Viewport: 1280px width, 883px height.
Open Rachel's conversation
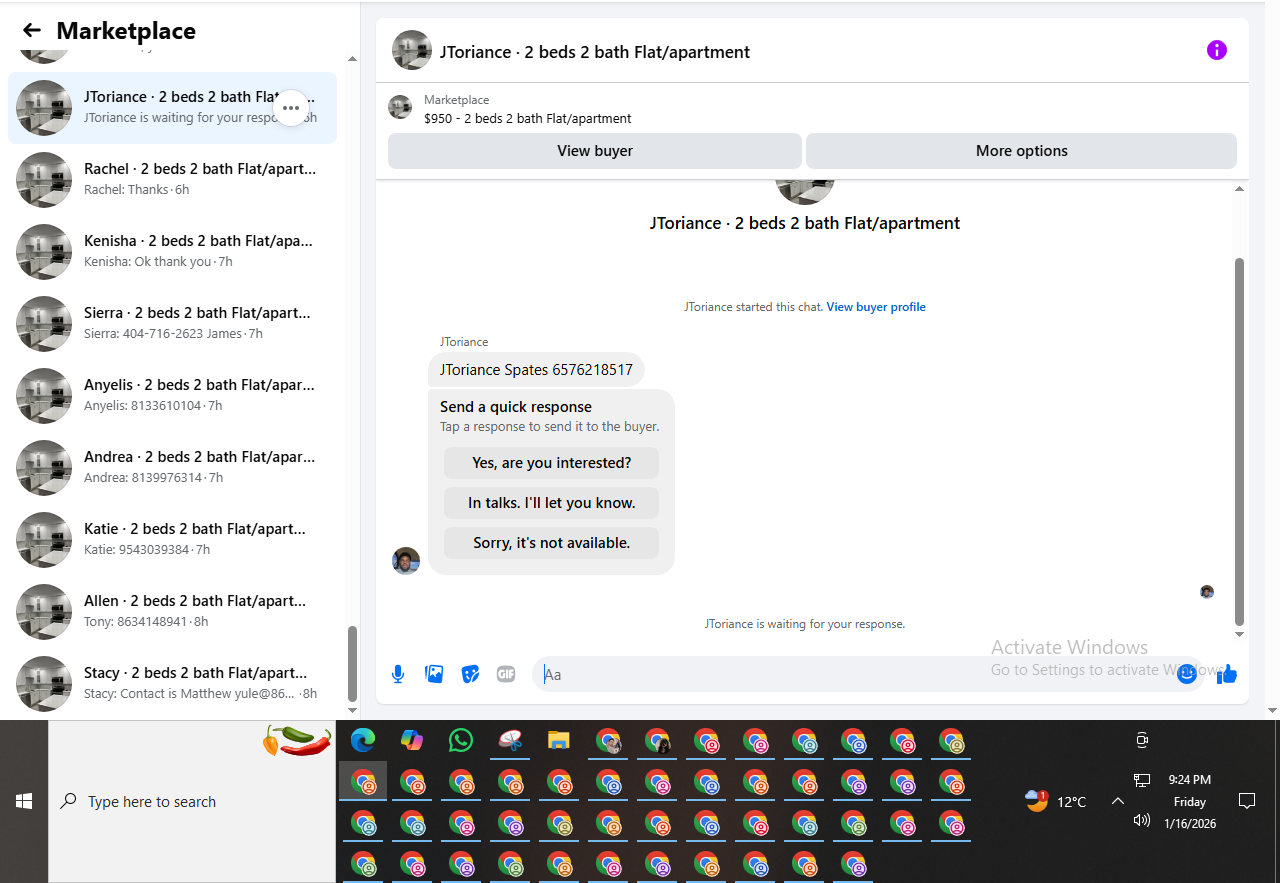172,180
